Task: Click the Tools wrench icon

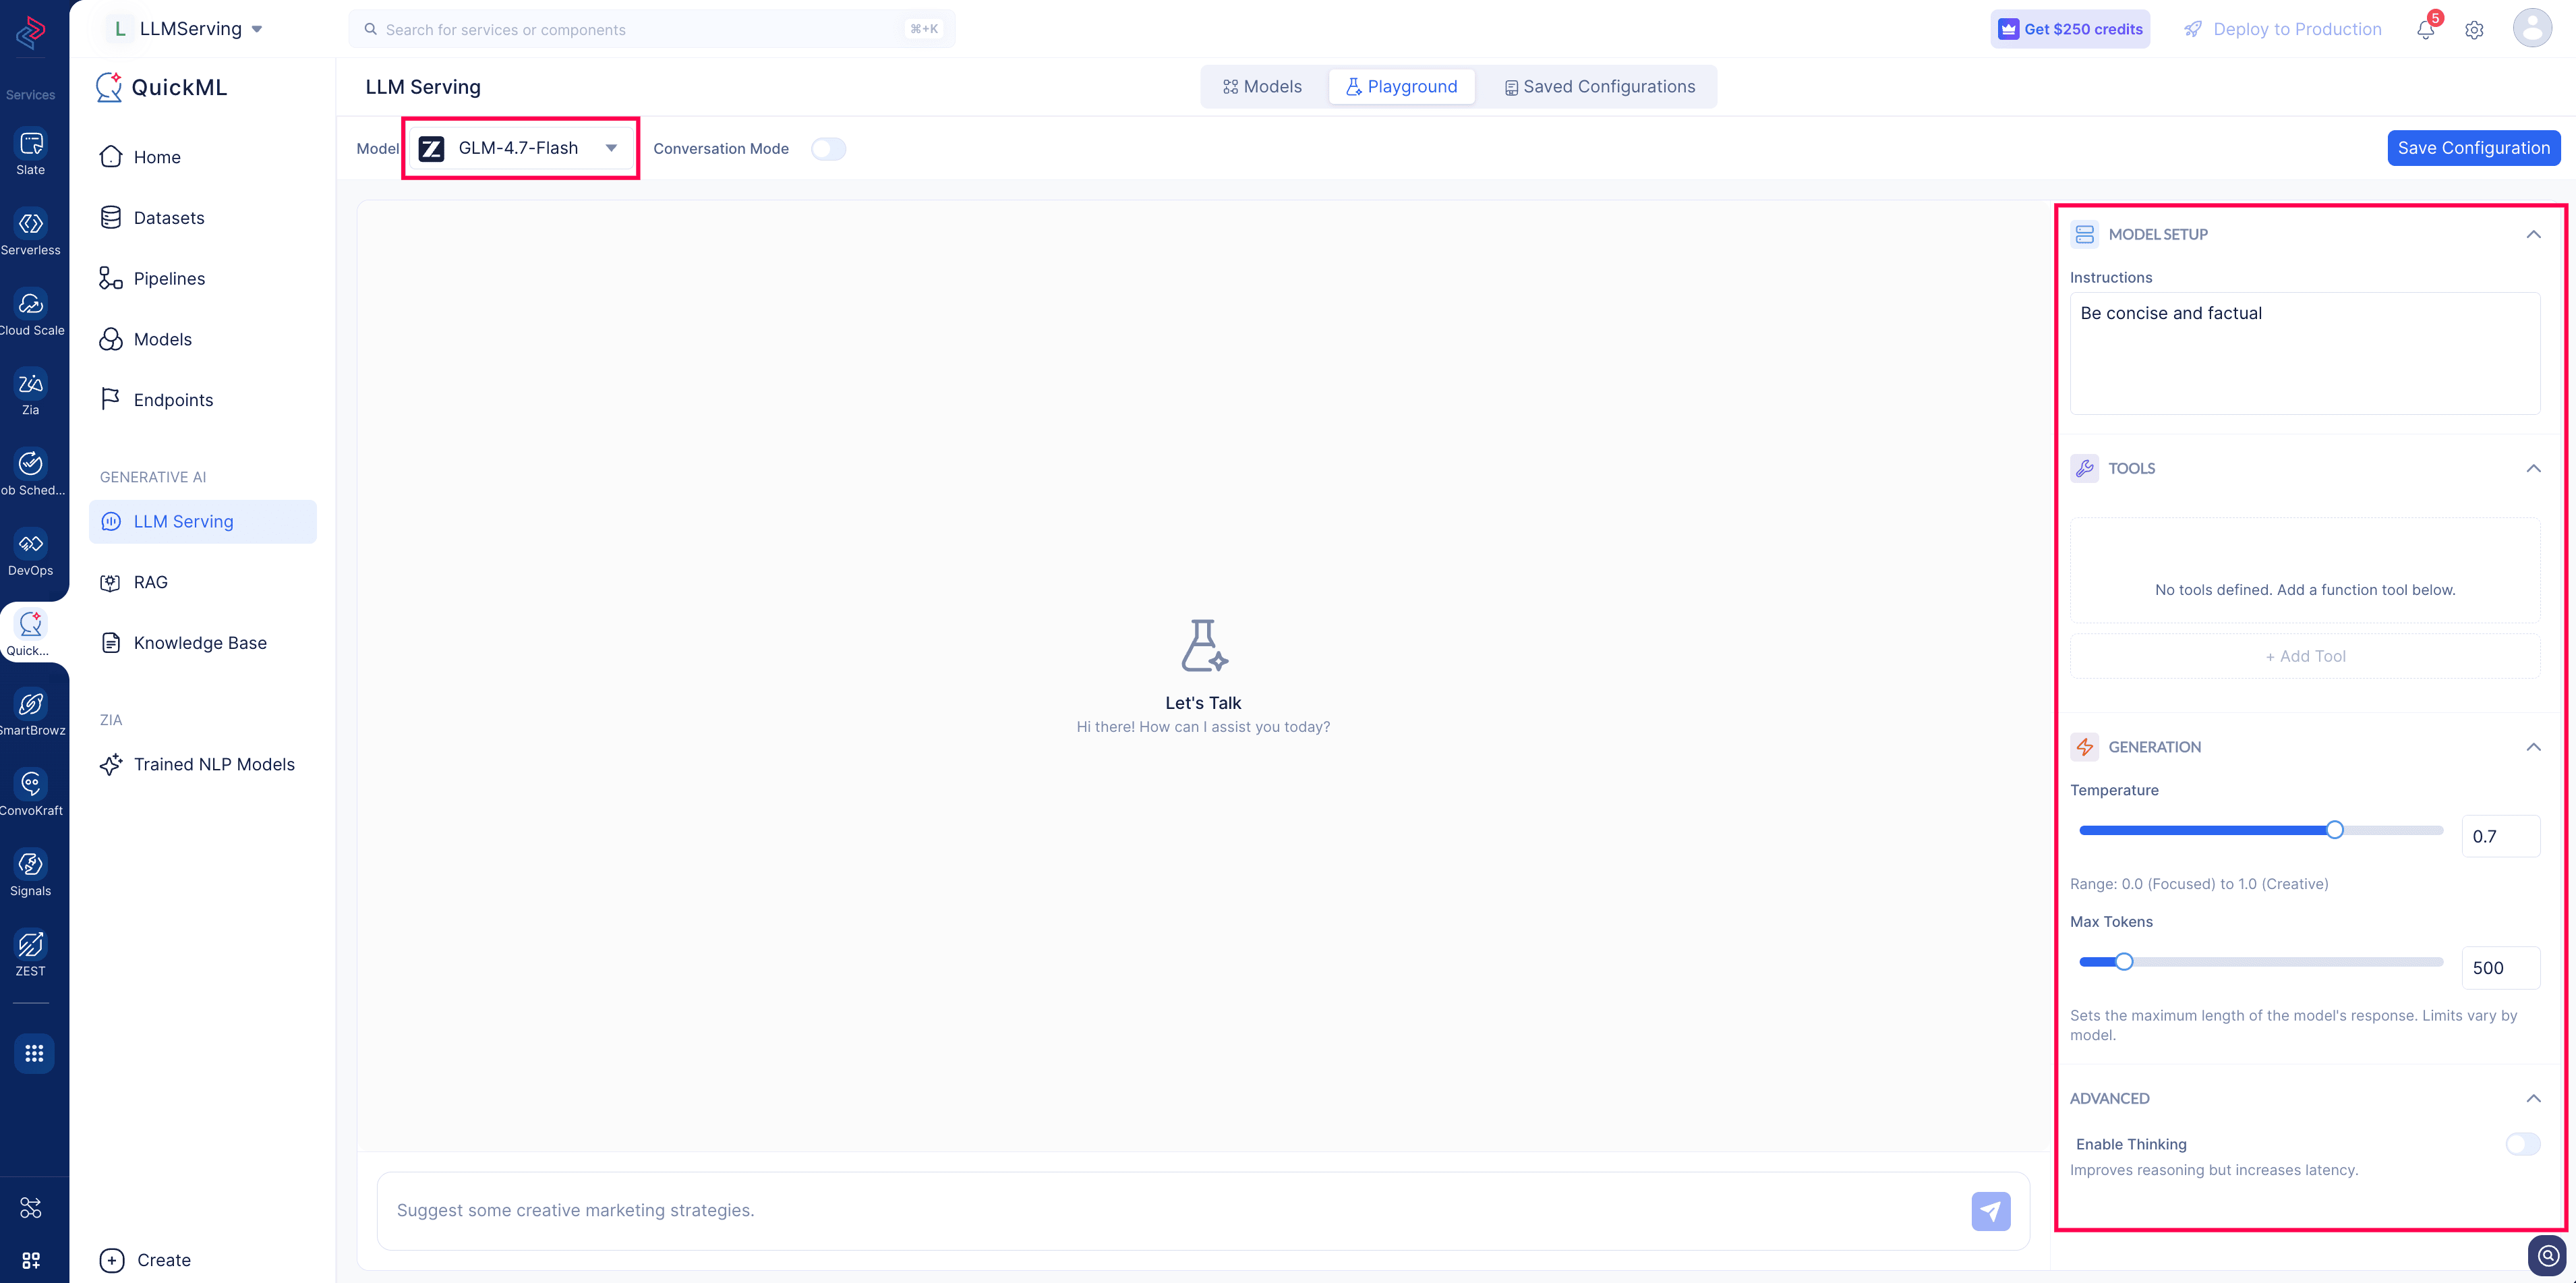Action: [2085, 468]
